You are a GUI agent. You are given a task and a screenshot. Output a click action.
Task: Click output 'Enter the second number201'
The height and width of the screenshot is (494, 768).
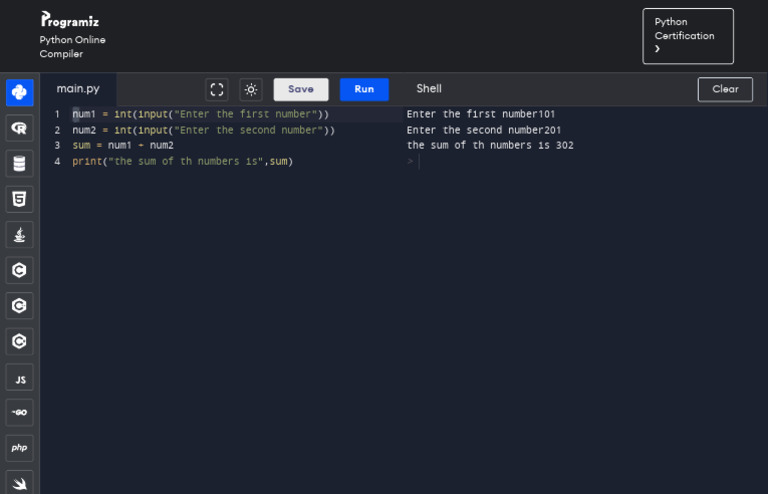[483, 130]
